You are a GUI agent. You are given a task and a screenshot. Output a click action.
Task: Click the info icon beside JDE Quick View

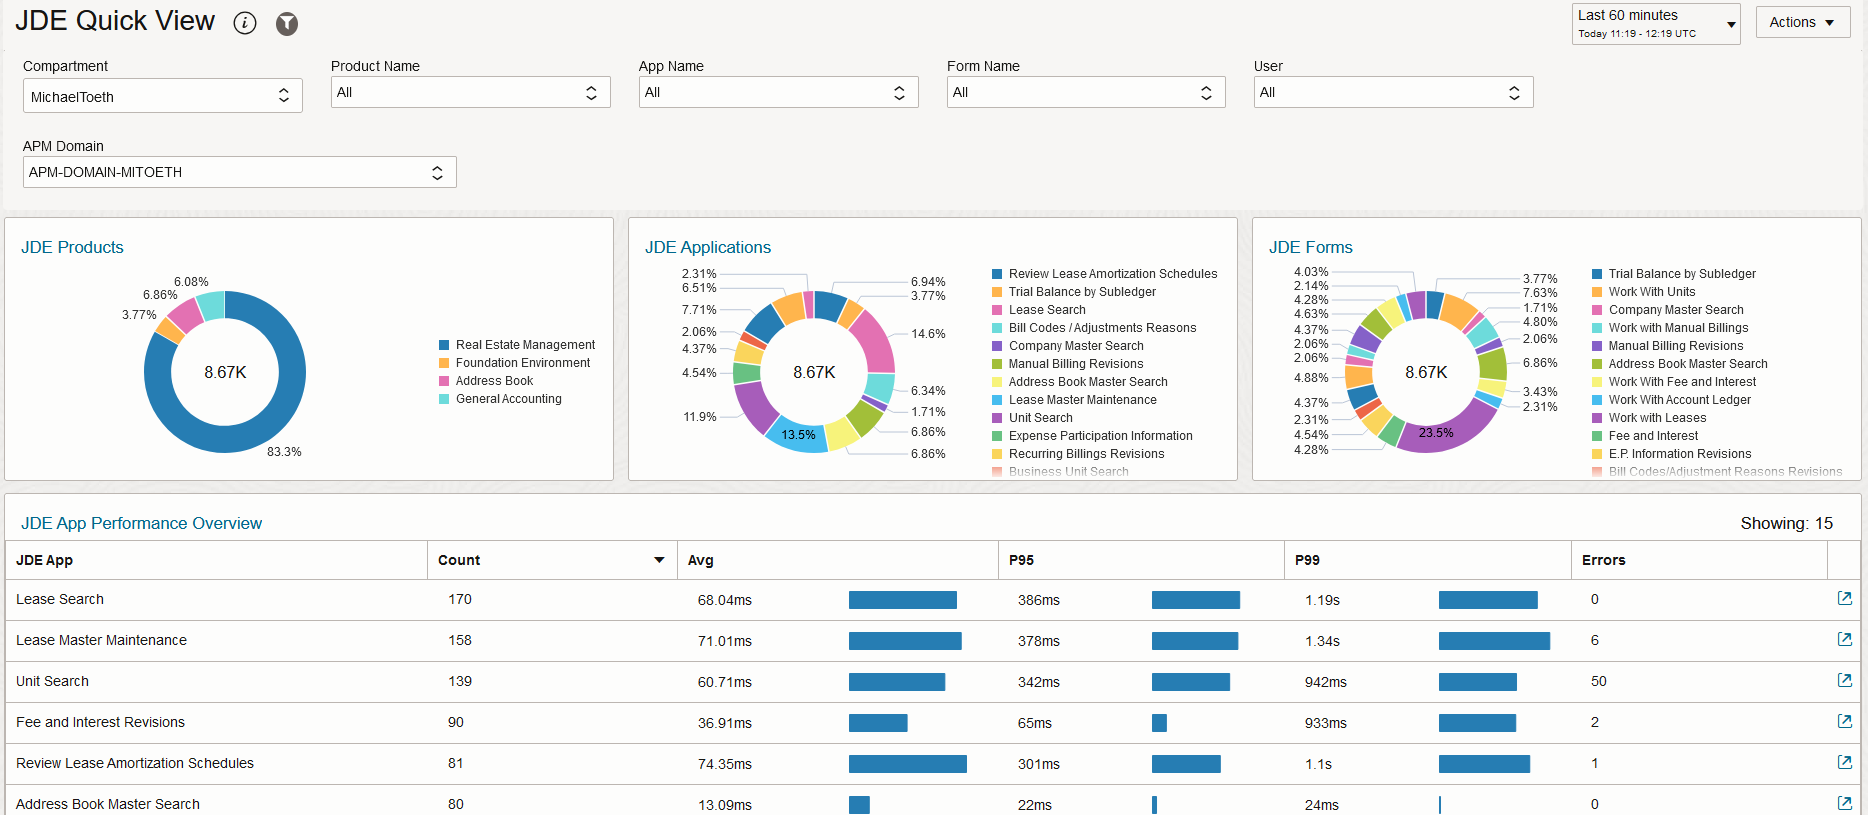[x=245, y=23]
